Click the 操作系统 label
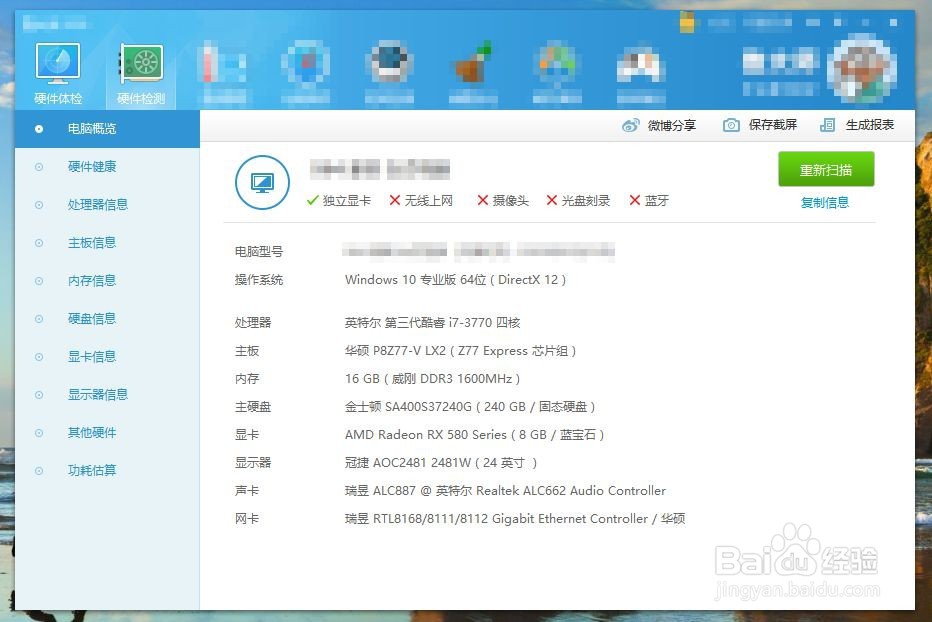932x622 pixels. pyautogui.click(x=259, y=279)
